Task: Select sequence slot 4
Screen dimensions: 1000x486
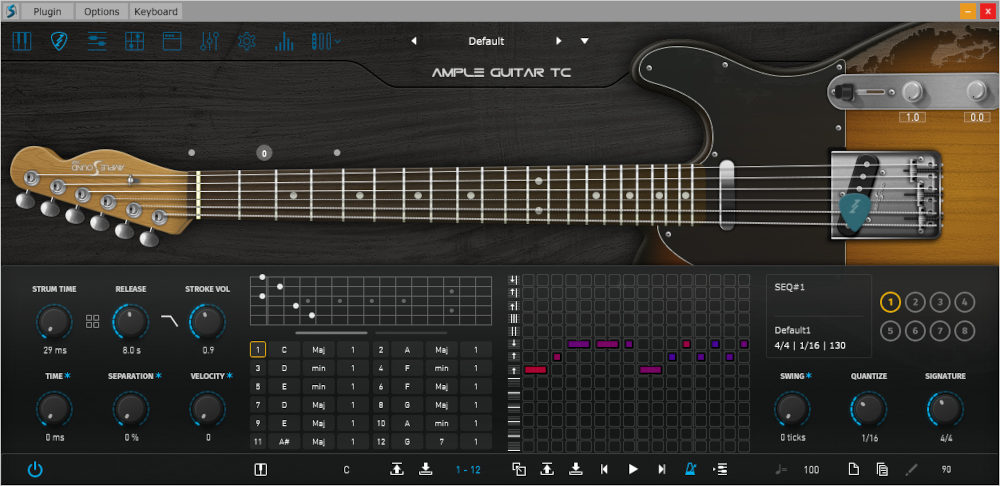Action: 965,302
